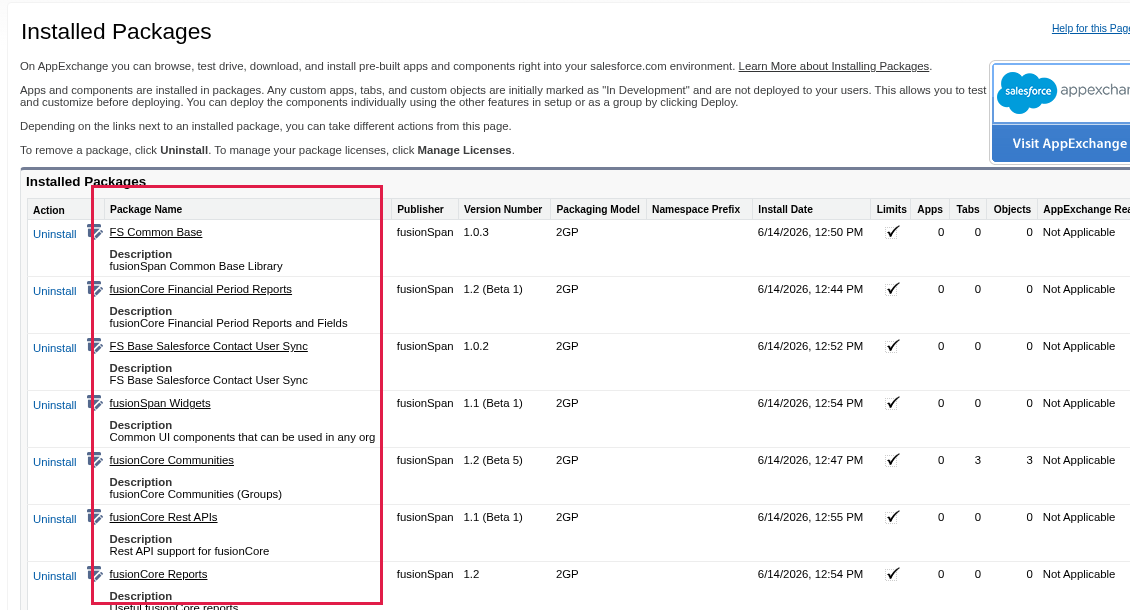Uninstall the fusionSpan Widgets package
Image resolution: width=1130 pixels, height=610 pixels.
point(55,405)
